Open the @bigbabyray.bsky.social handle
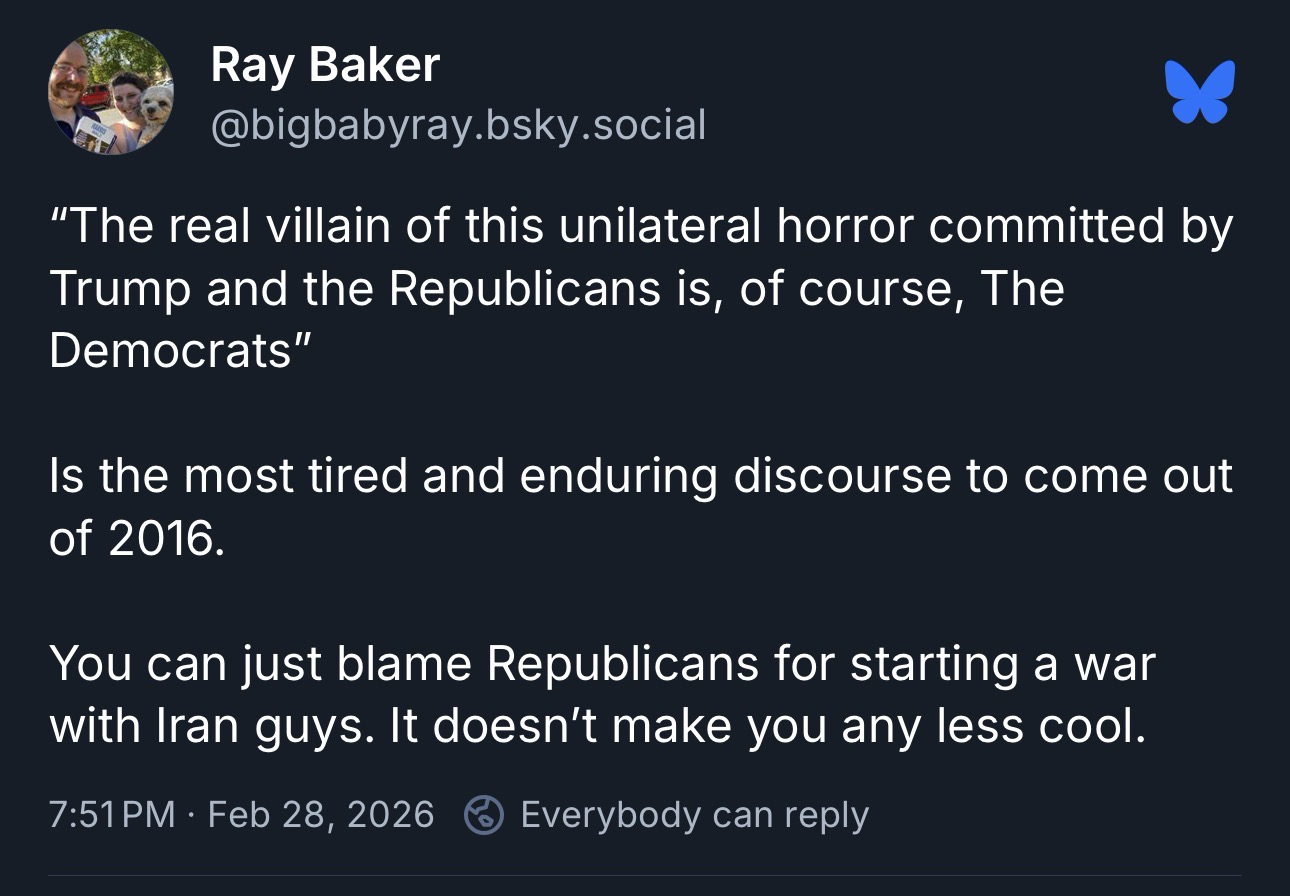The width and height of the screenshot is (1290, 896). pyautogui.click(x=458, y=125)
